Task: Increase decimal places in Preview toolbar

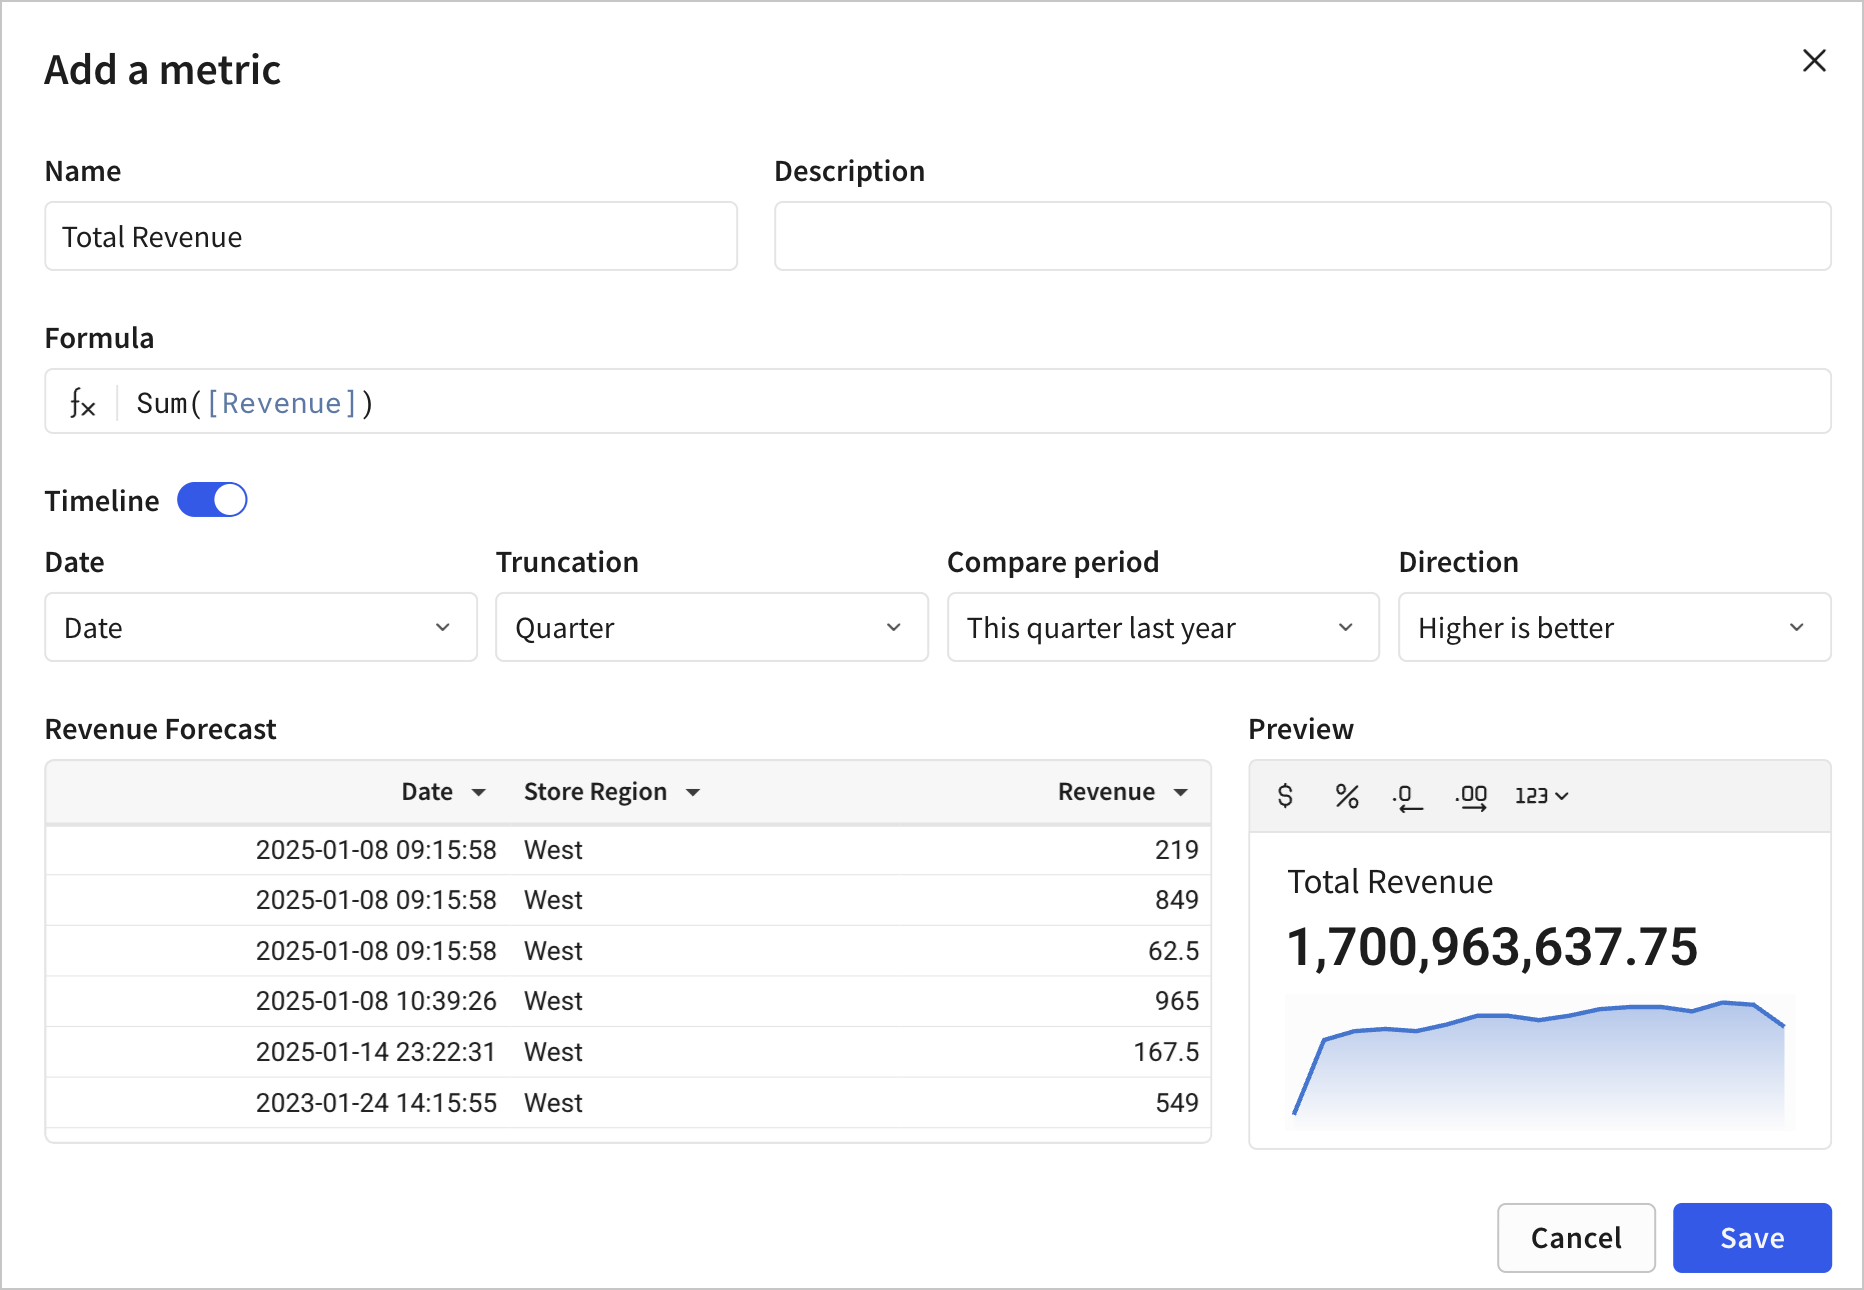Action: click(1471, 797)
